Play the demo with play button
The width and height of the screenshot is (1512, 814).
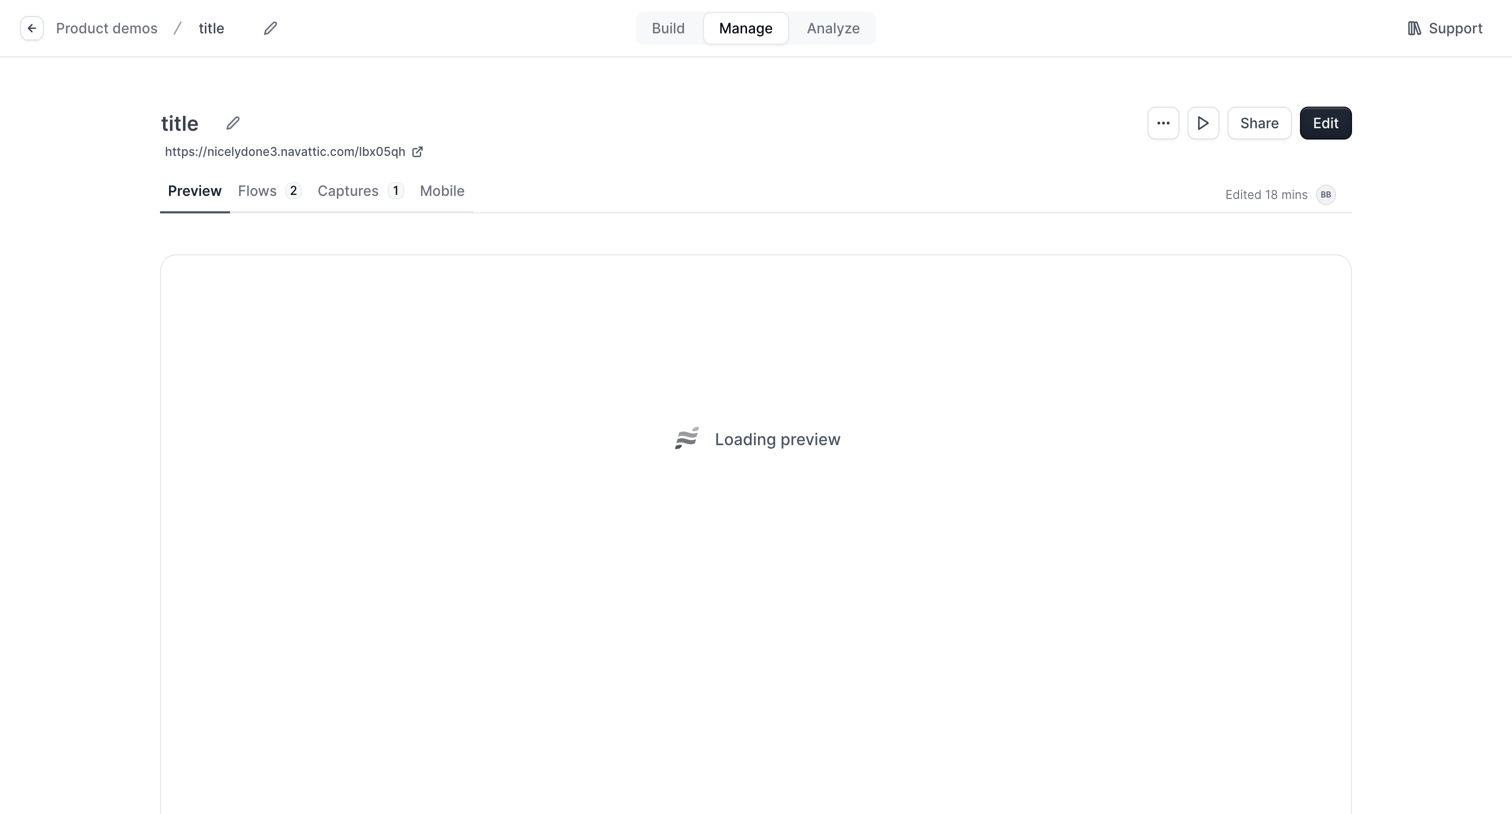(x=1203, y=123)
